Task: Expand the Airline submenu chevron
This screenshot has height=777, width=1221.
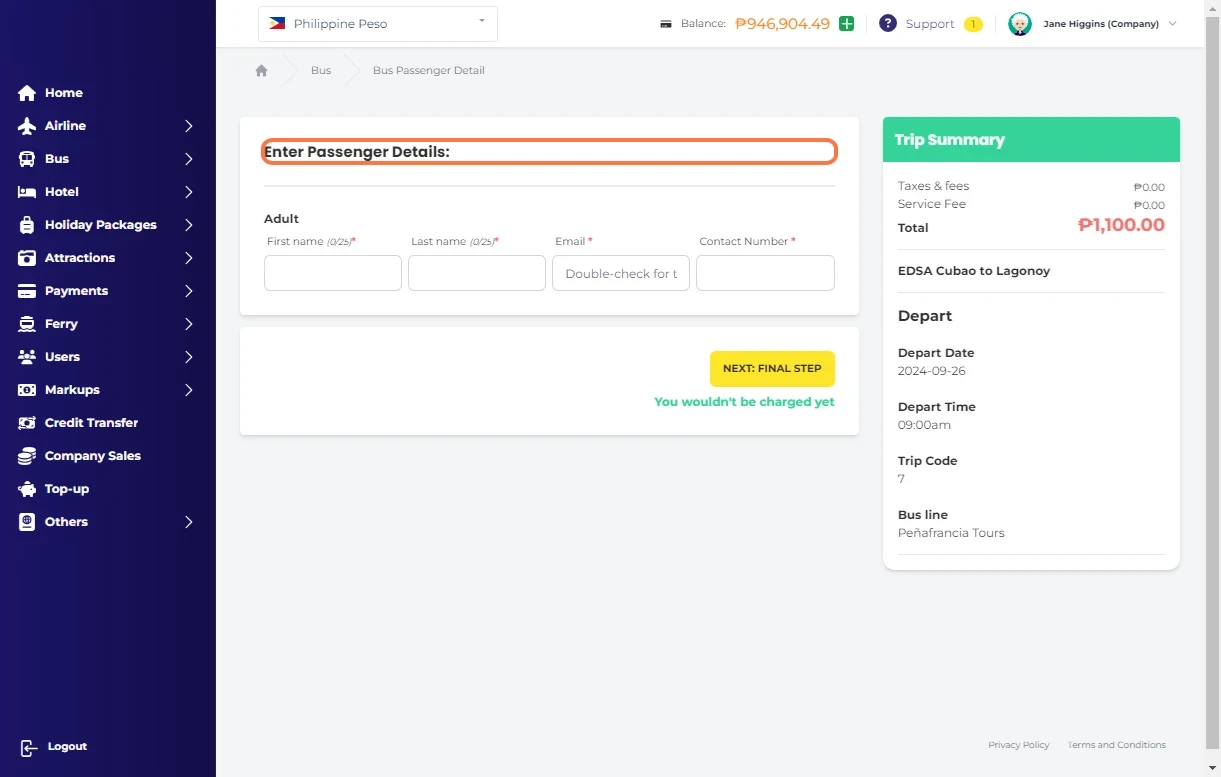Action: tap(188, 126)
